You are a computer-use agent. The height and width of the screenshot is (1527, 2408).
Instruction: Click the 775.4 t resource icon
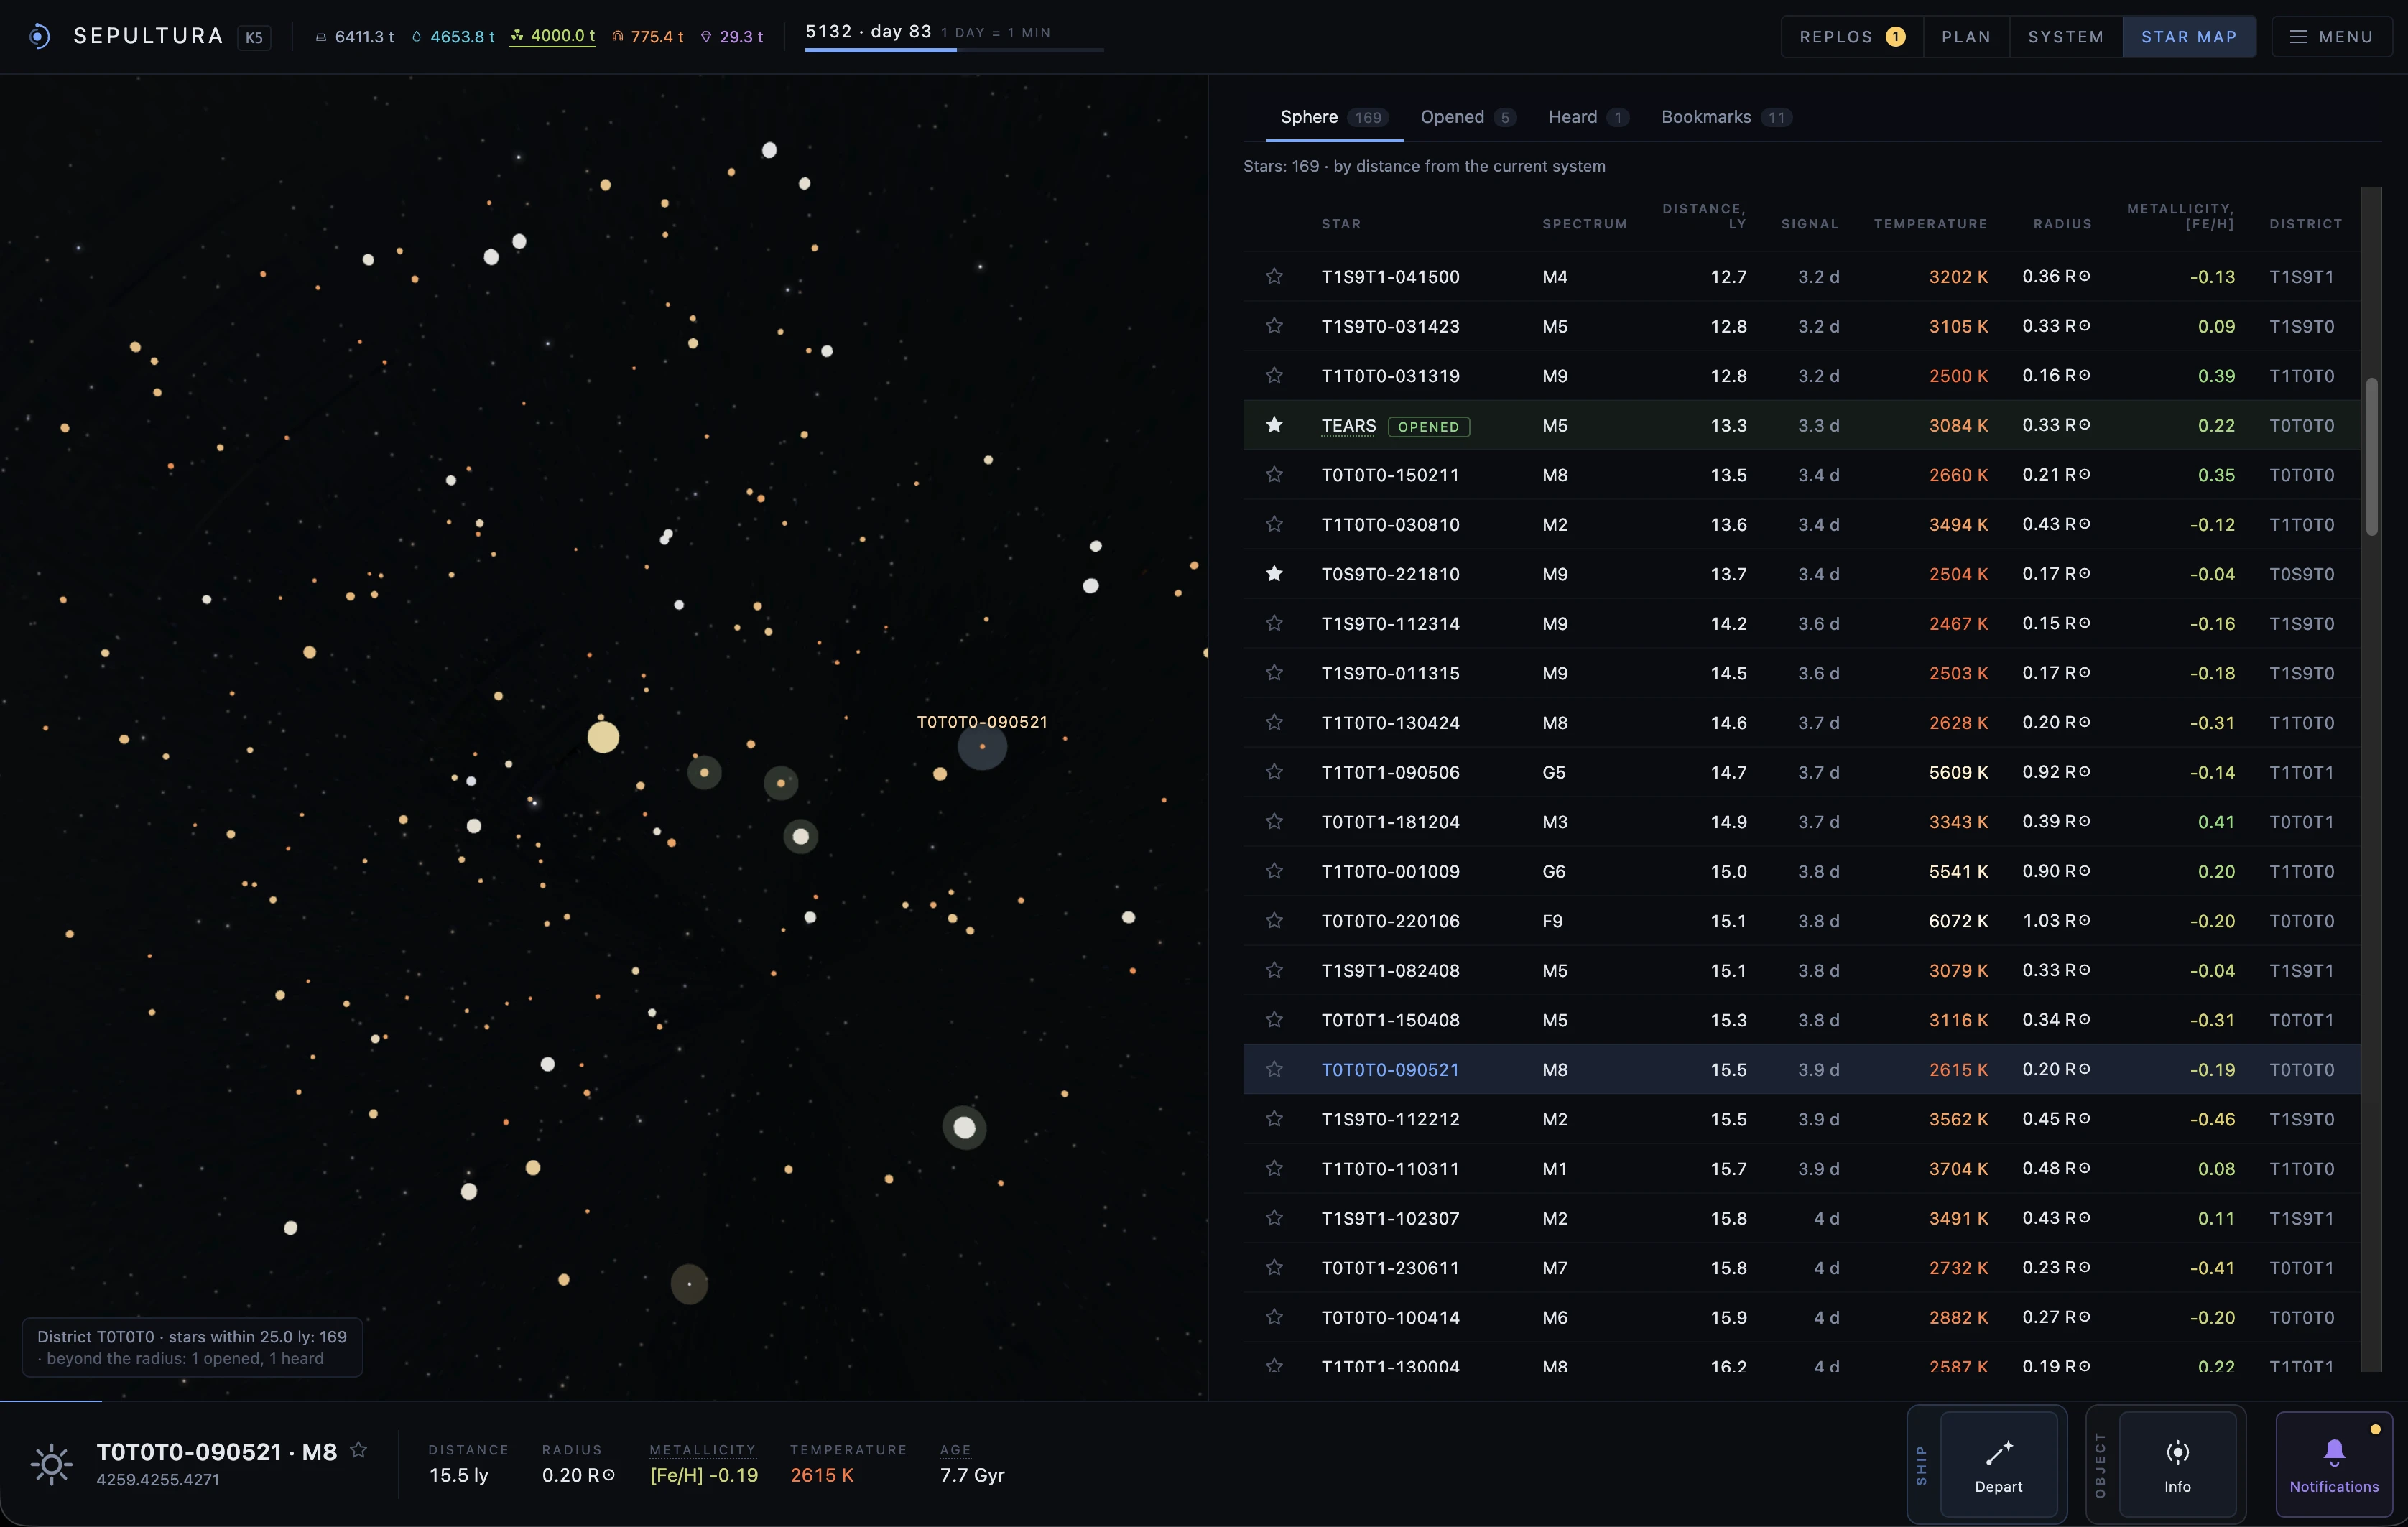pyautogui.click(x=617, y=37)
